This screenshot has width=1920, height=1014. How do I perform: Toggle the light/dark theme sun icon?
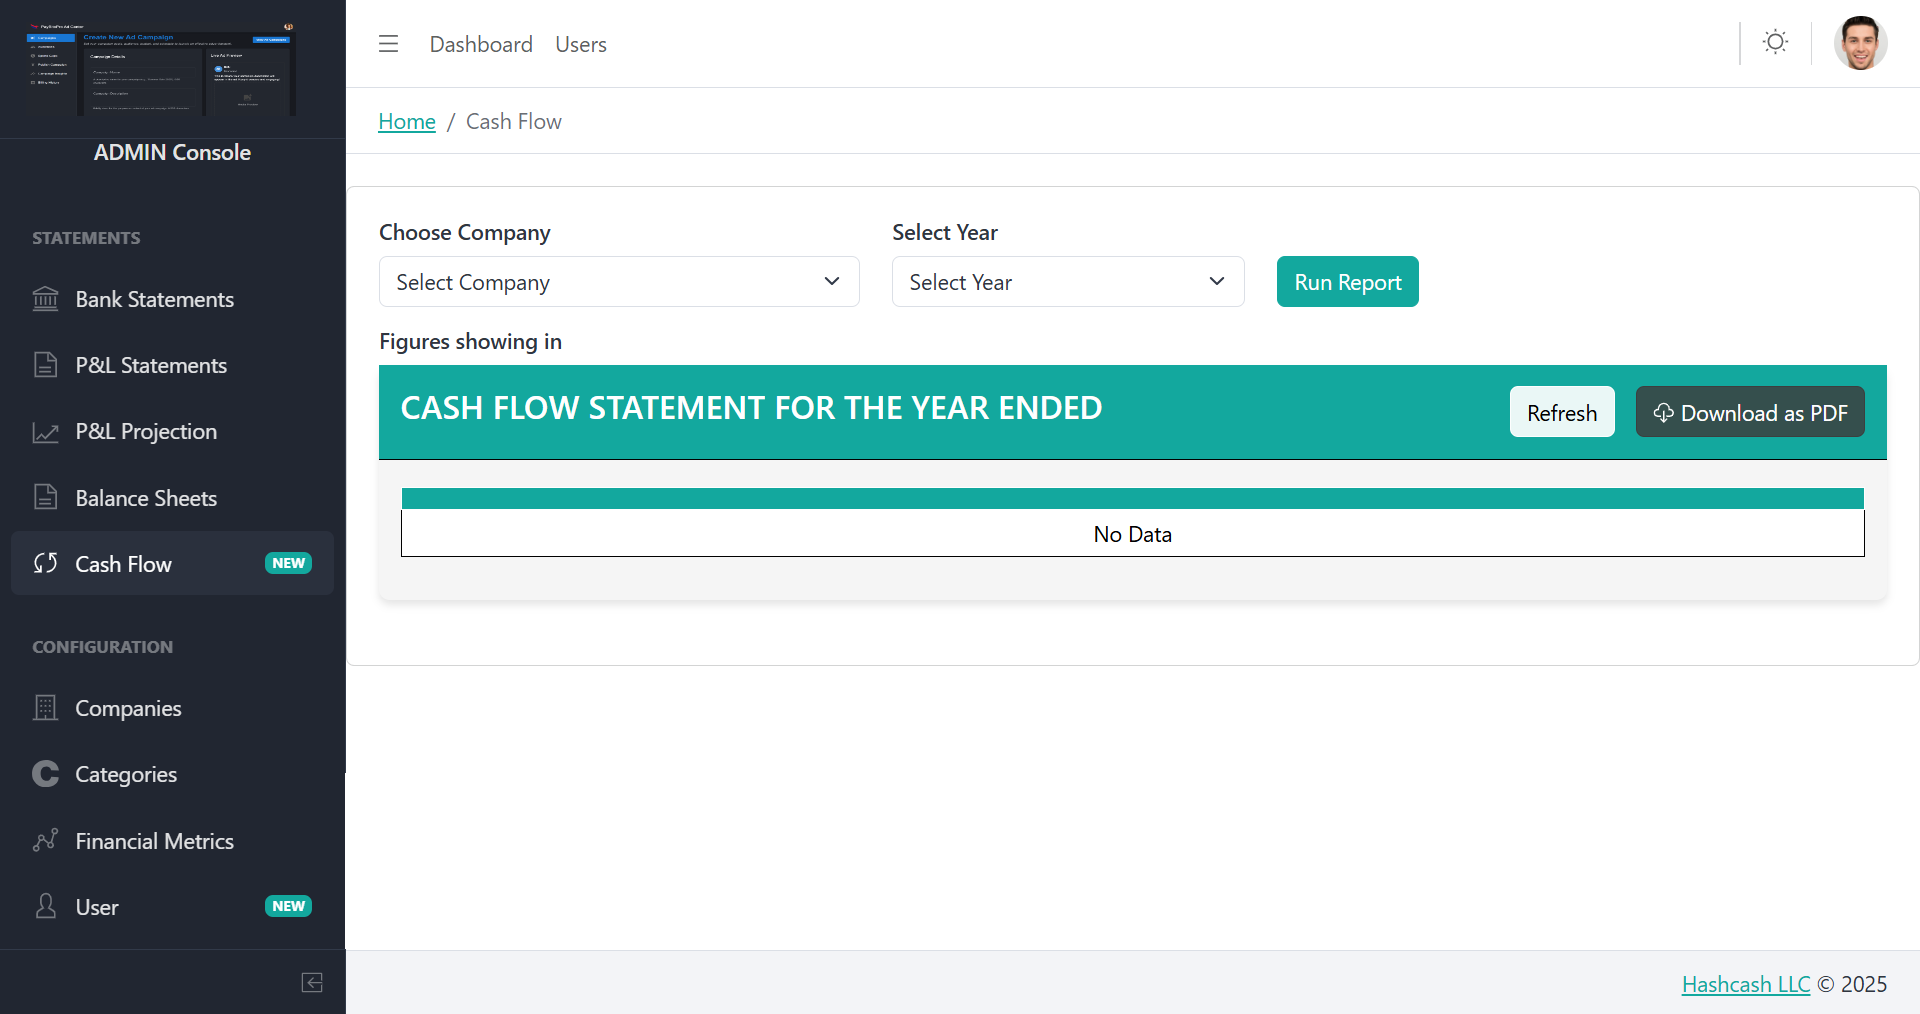click(1775, 42)
